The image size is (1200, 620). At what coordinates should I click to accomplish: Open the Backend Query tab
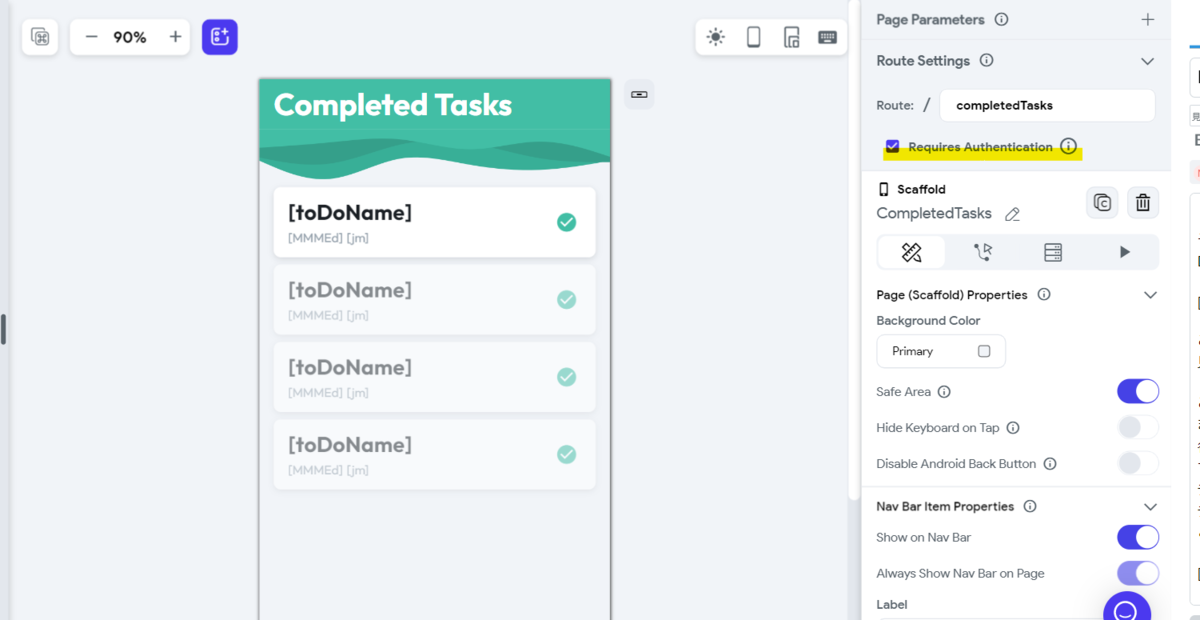1053,252
